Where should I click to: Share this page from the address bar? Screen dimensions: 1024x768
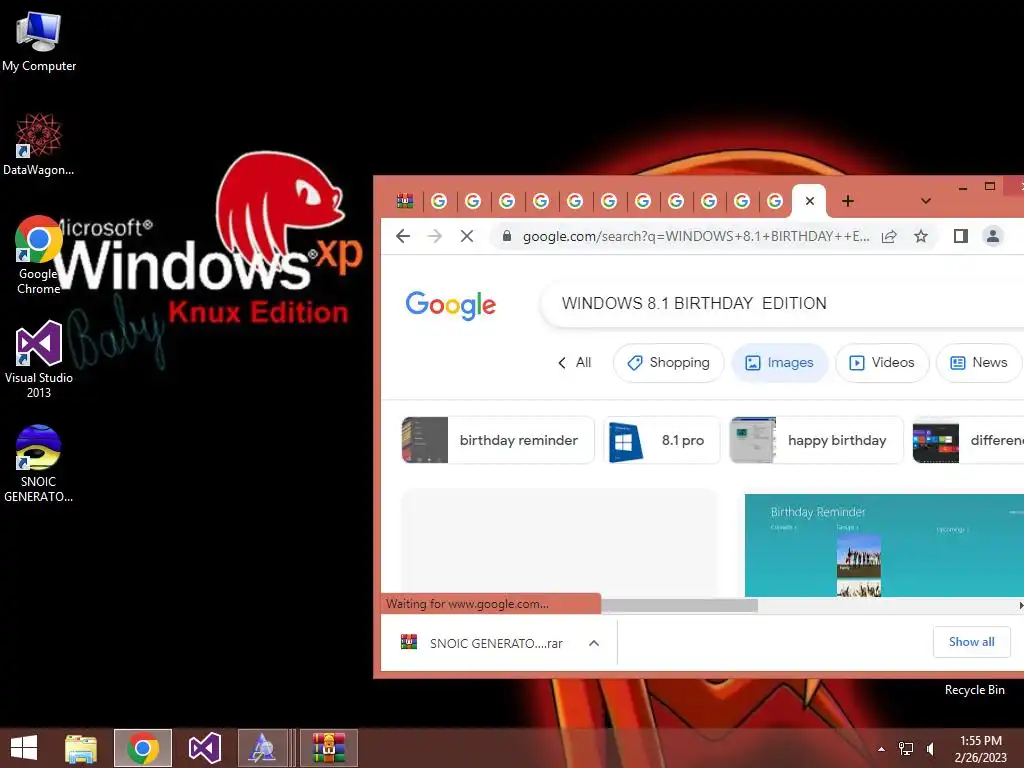889,236
